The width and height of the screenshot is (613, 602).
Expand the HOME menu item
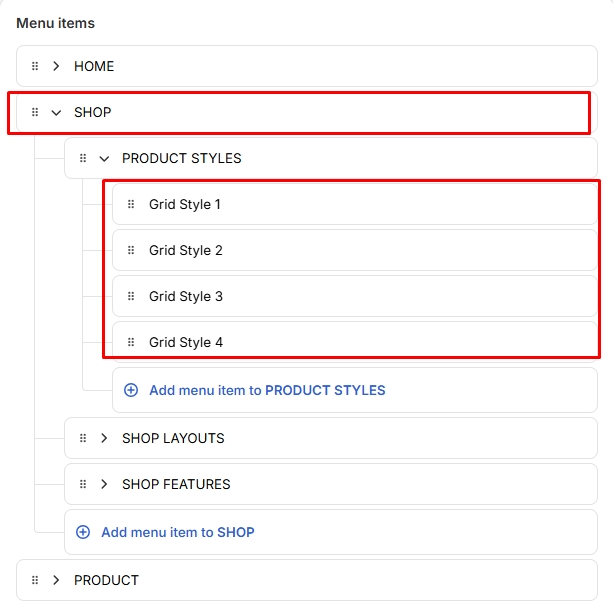point(56,66)
